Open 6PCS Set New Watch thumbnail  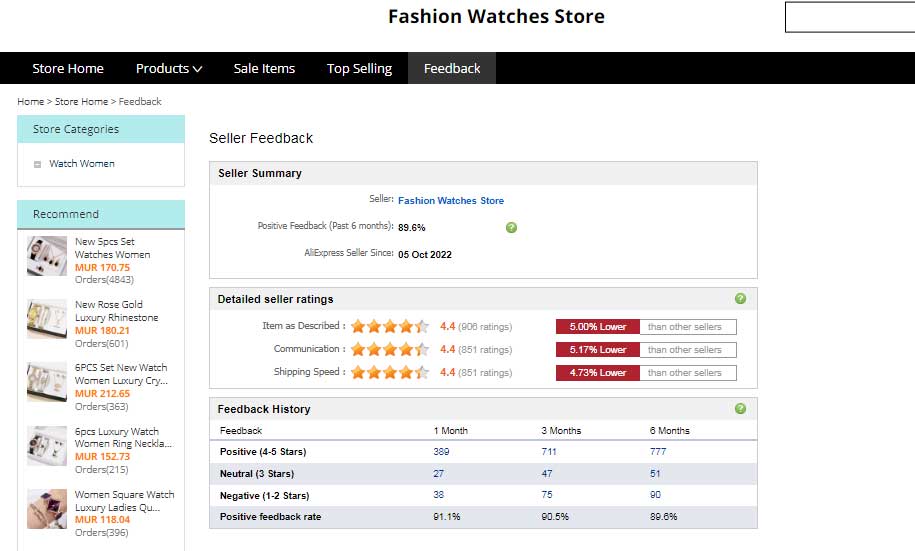(x=47, y=382)
